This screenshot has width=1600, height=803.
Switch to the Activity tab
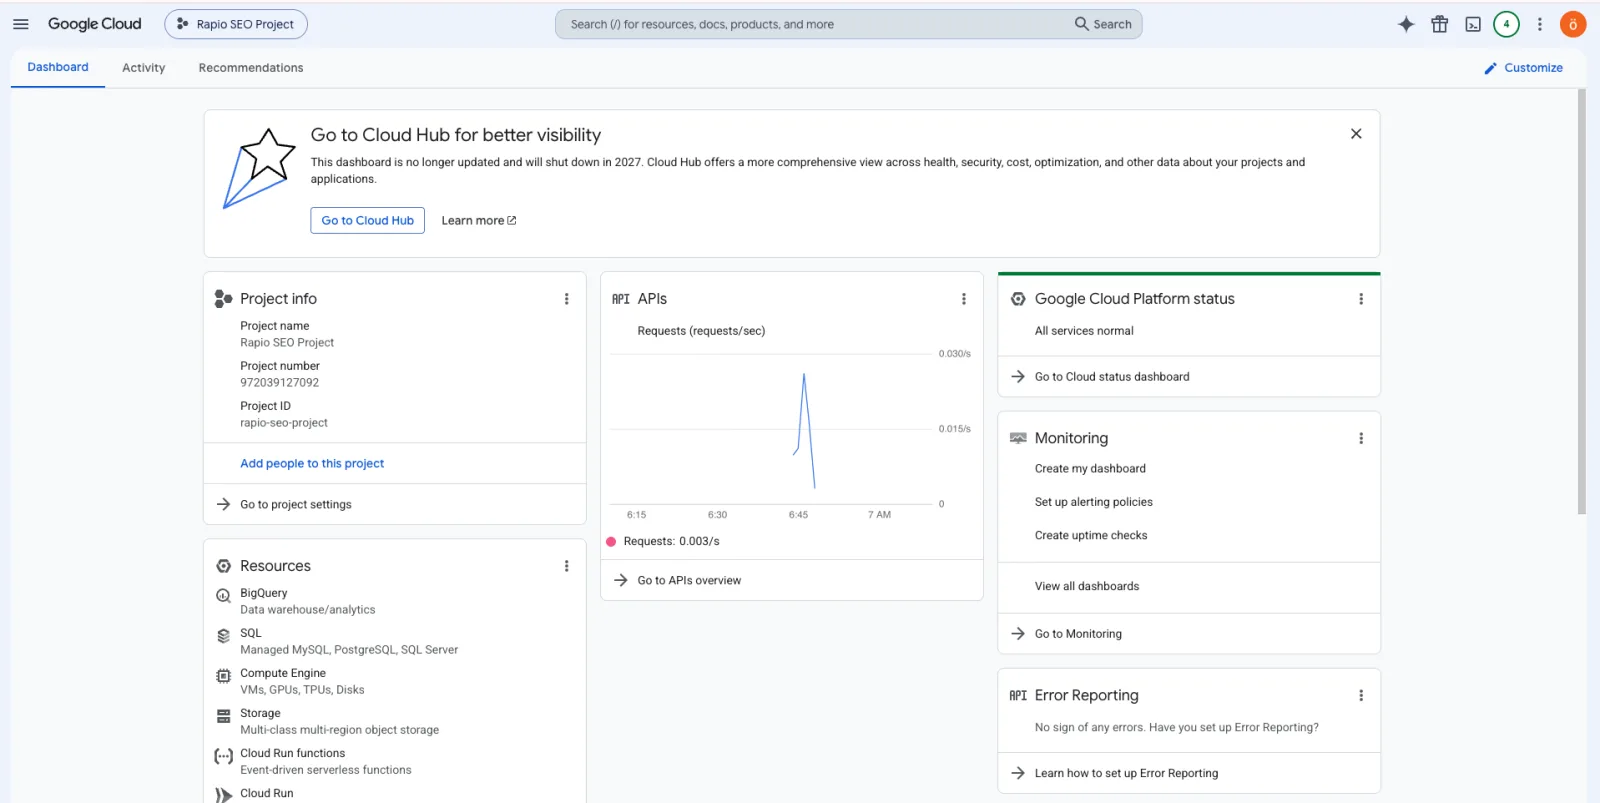(x=144, y=68)
